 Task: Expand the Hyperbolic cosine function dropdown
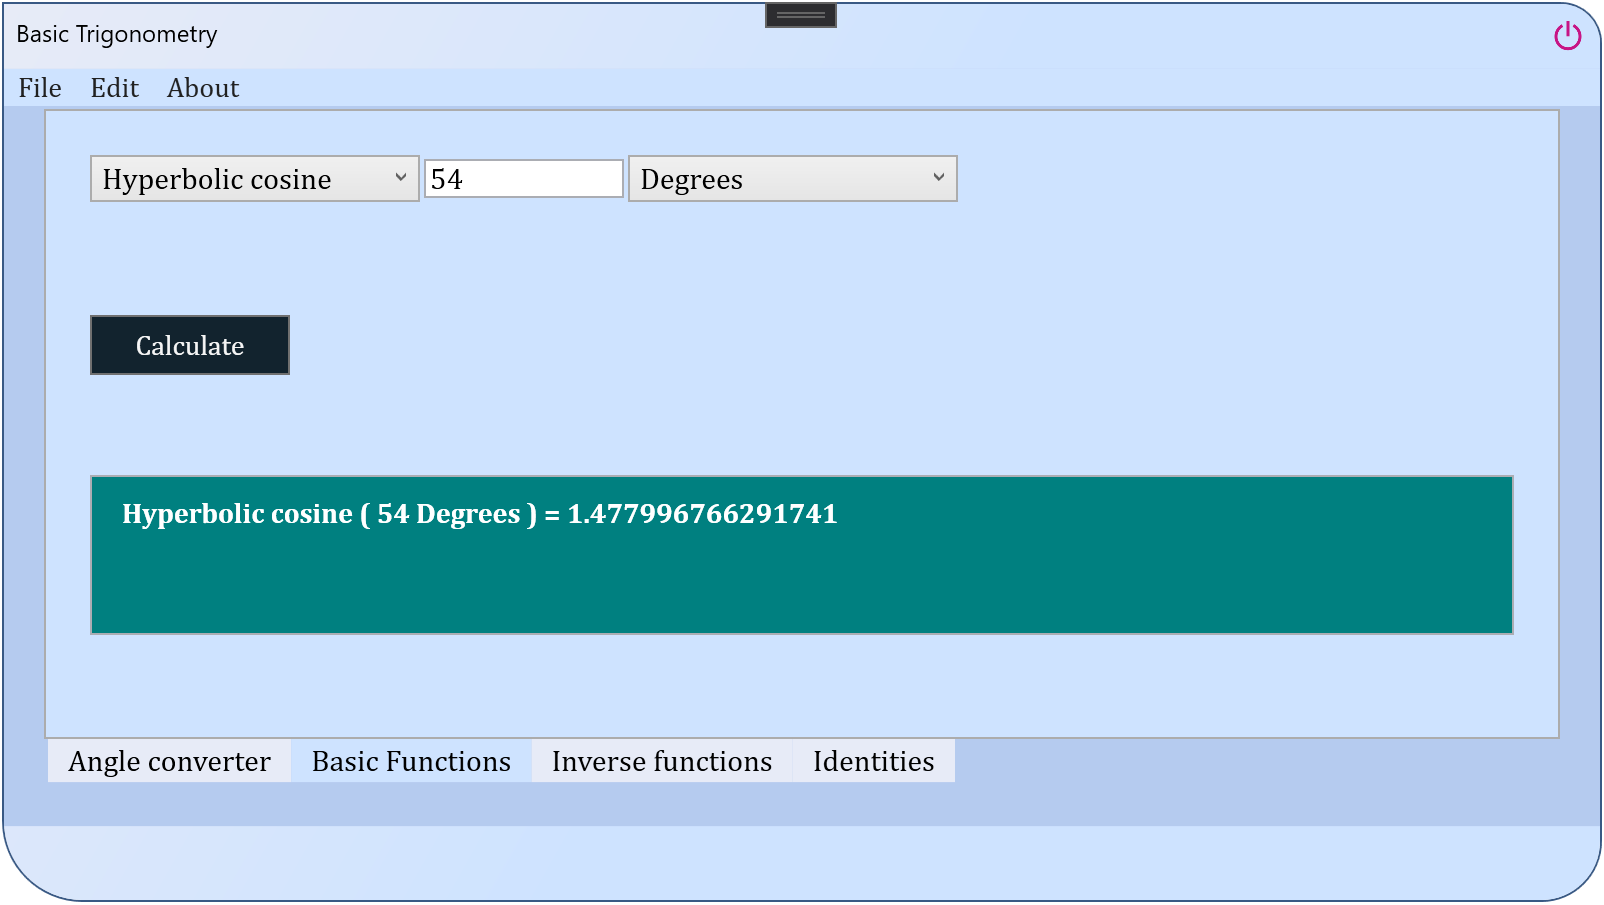[x=255, y=179]
